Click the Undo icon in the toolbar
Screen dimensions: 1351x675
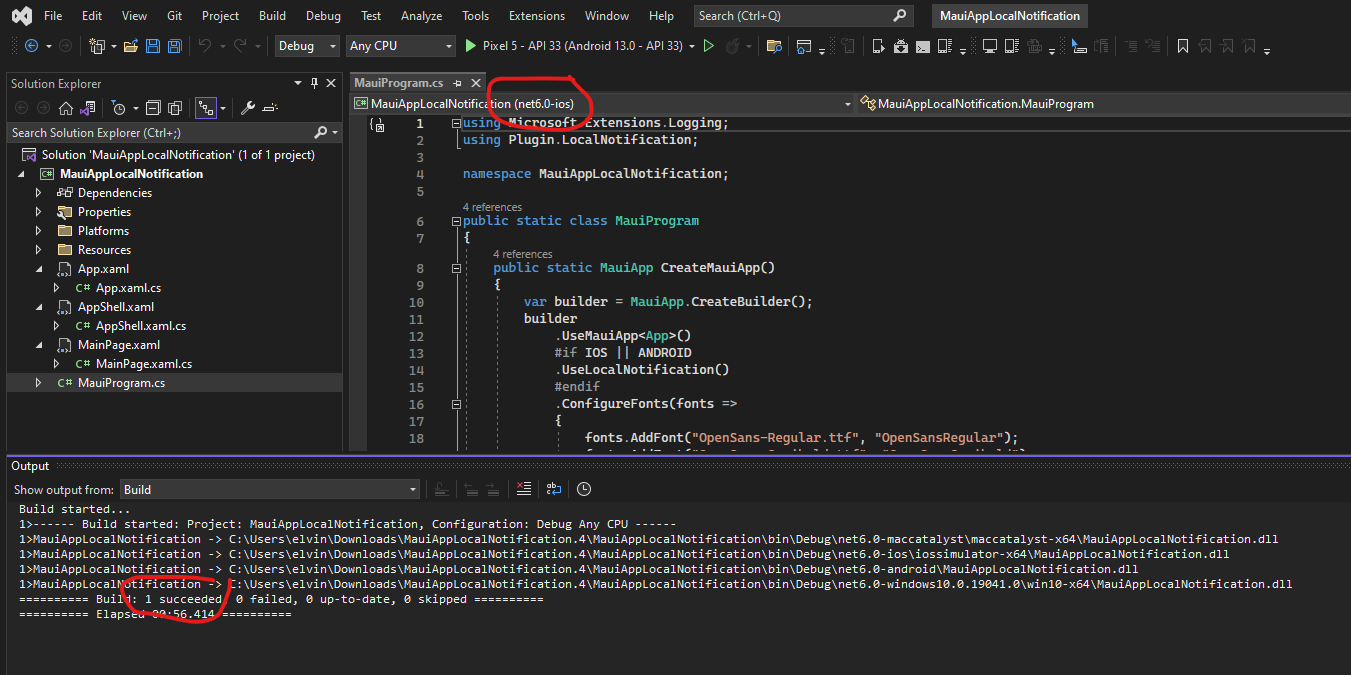tap(206, 46)
